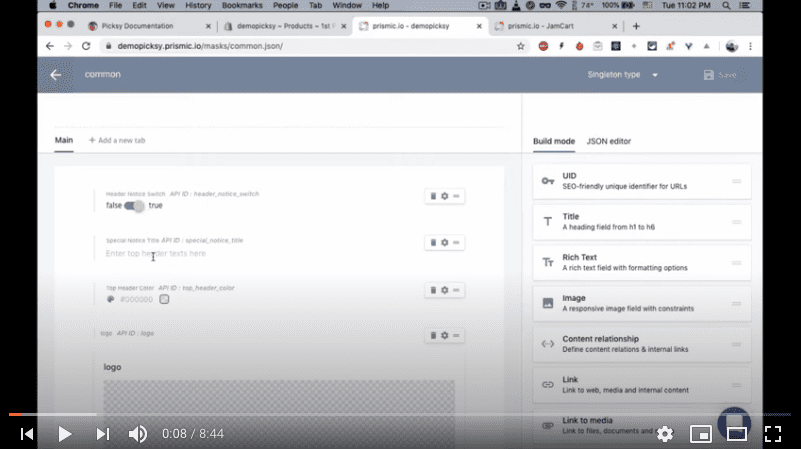Open the History menu in menu bar

pos(198,5)
